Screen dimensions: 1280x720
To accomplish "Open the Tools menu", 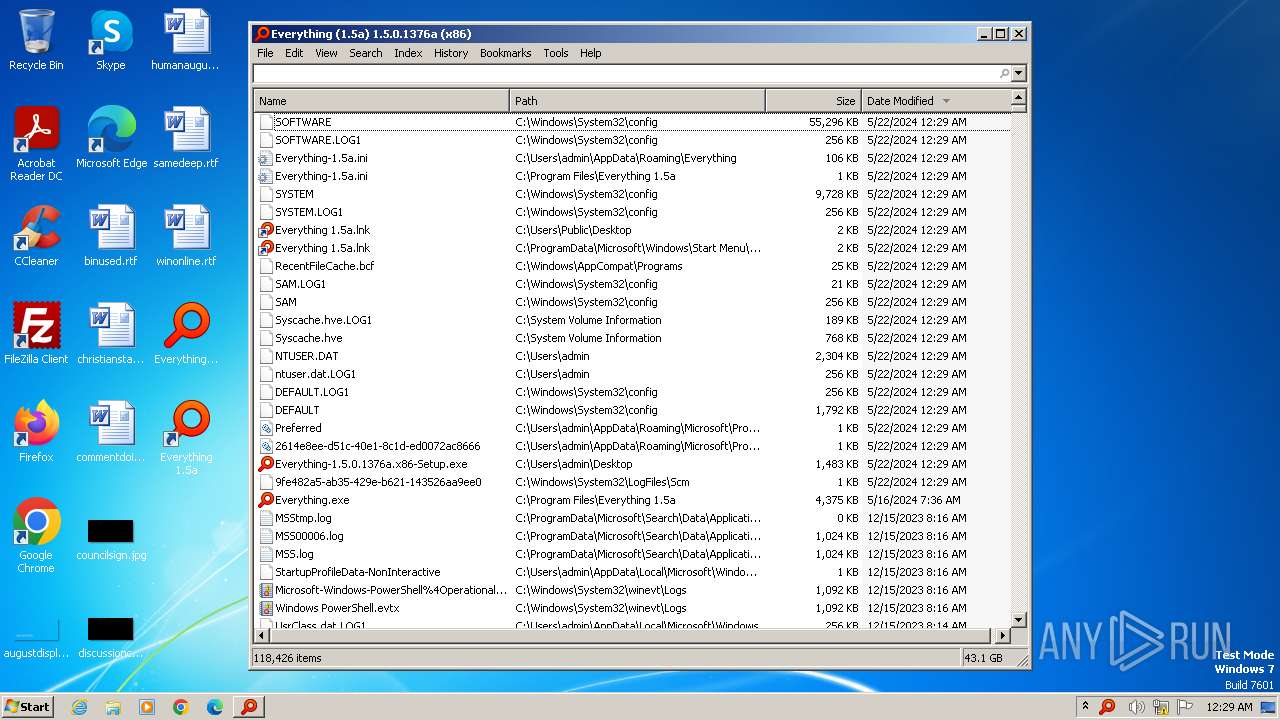I will [556, 53].
